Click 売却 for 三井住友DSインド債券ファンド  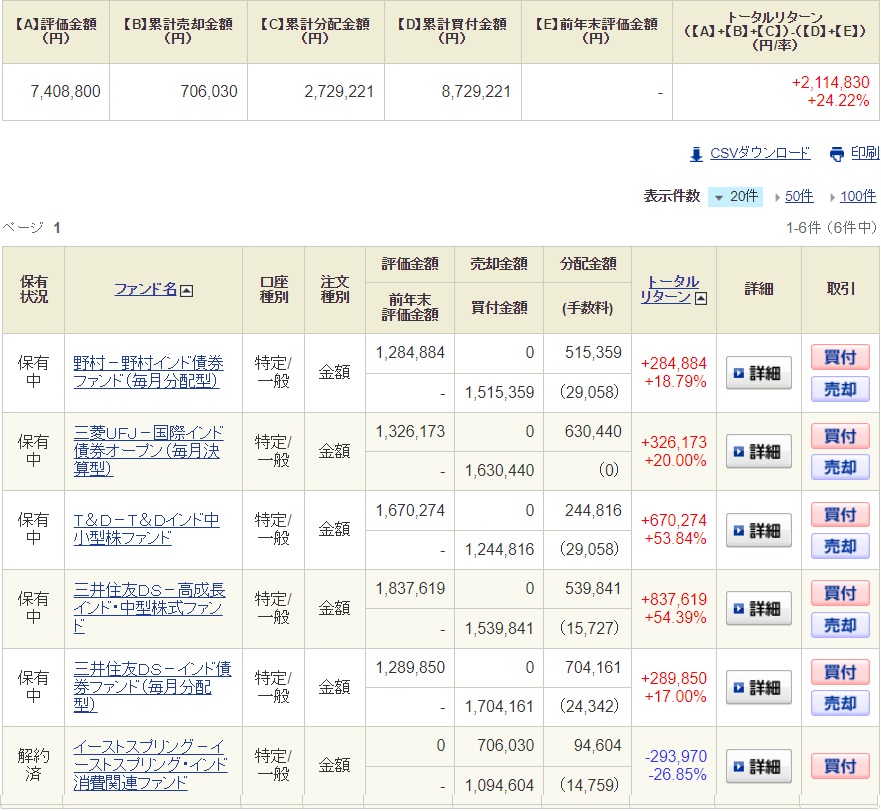pyautogui.click(x=840, y=703)
